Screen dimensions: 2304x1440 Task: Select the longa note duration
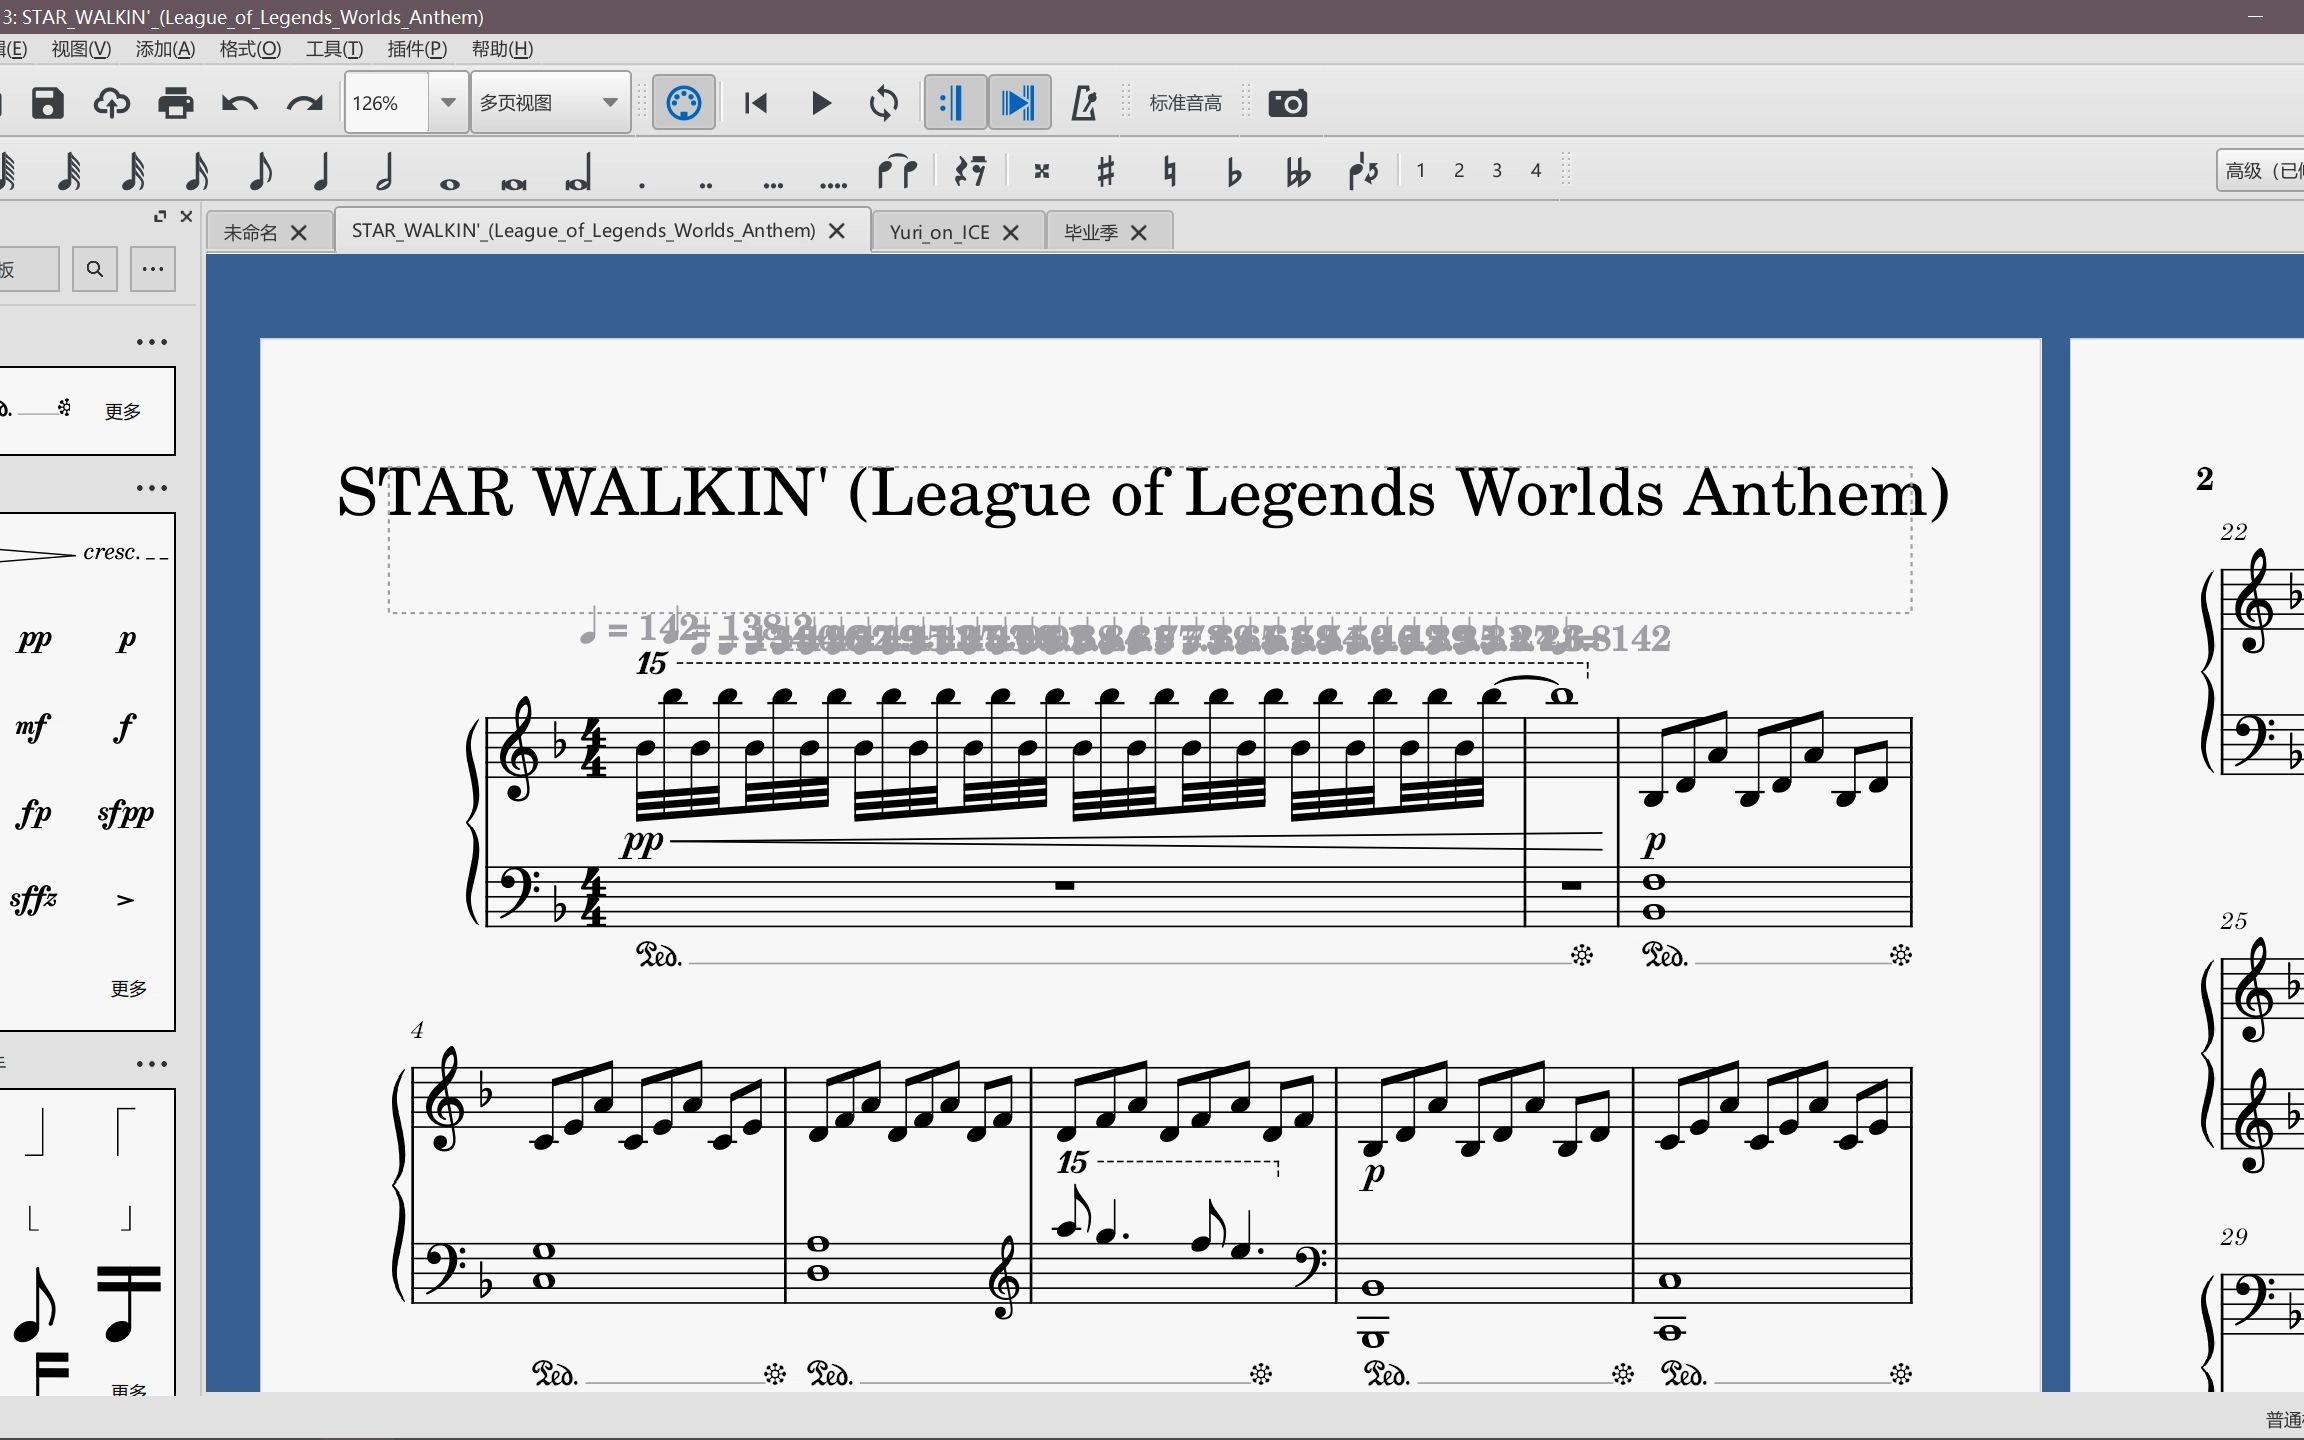tap(578, 172)
